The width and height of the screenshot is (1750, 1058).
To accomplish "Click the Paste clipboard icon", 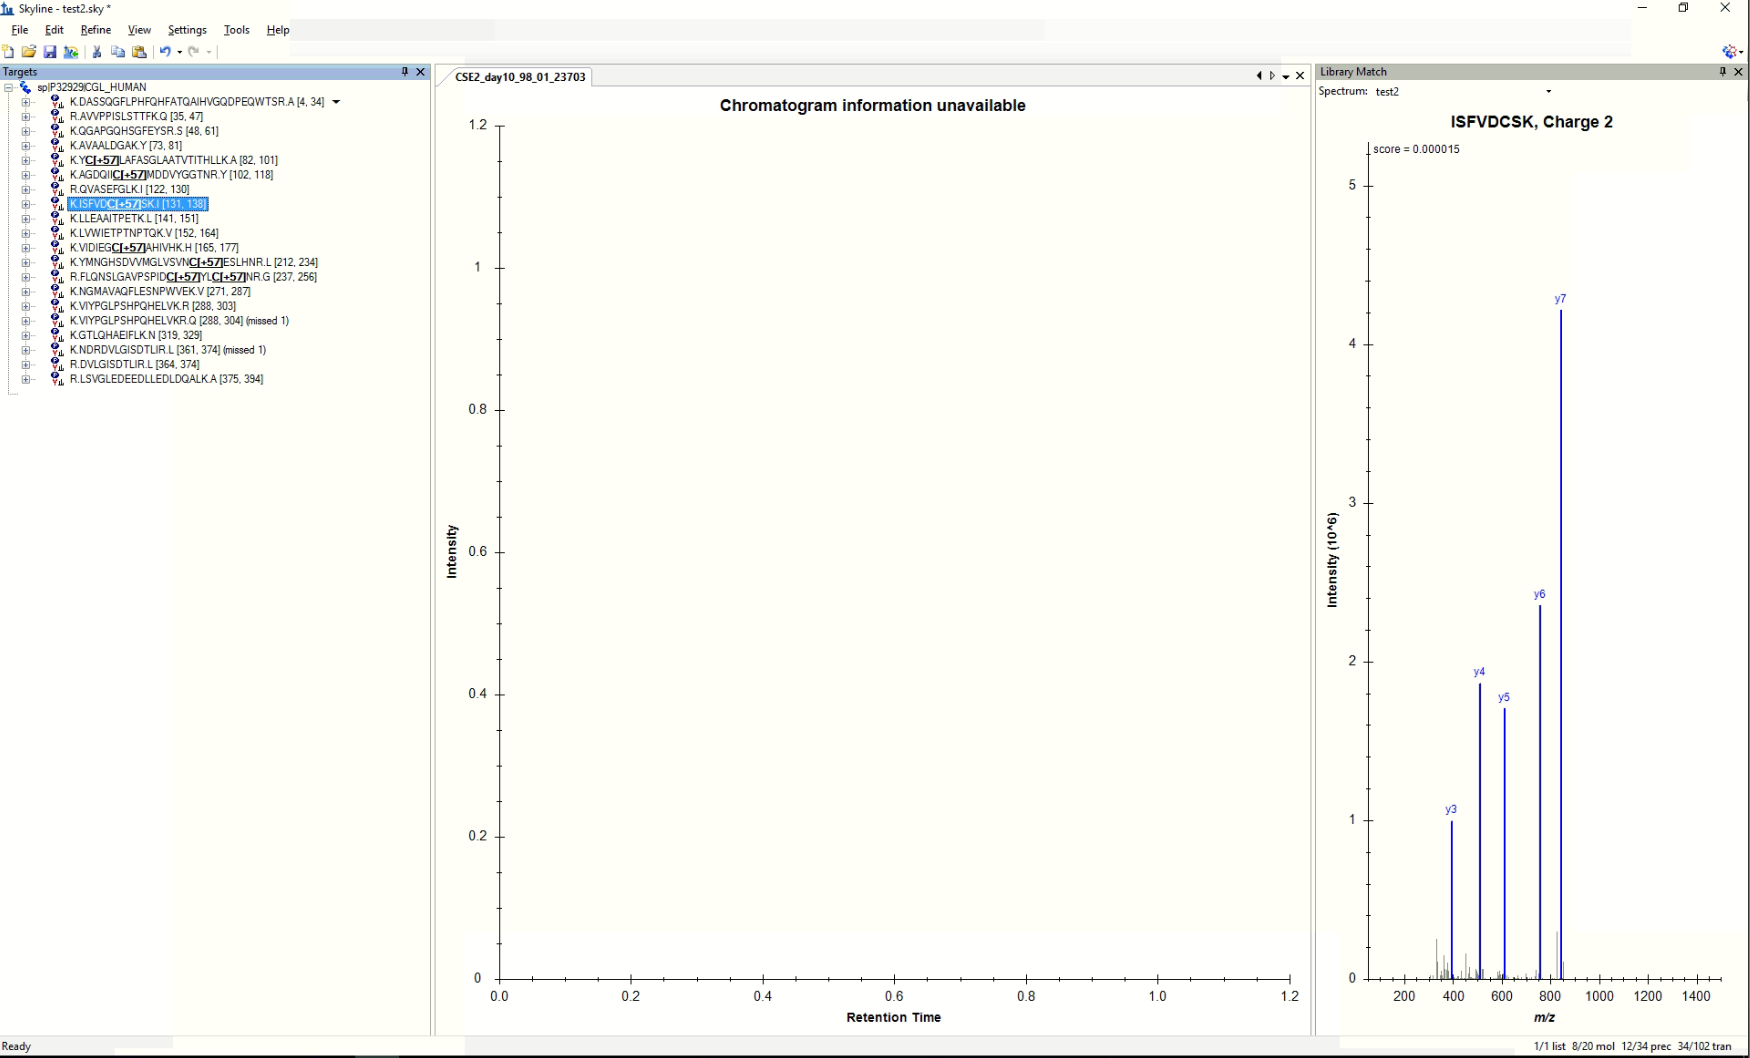I will coord(139,52).
